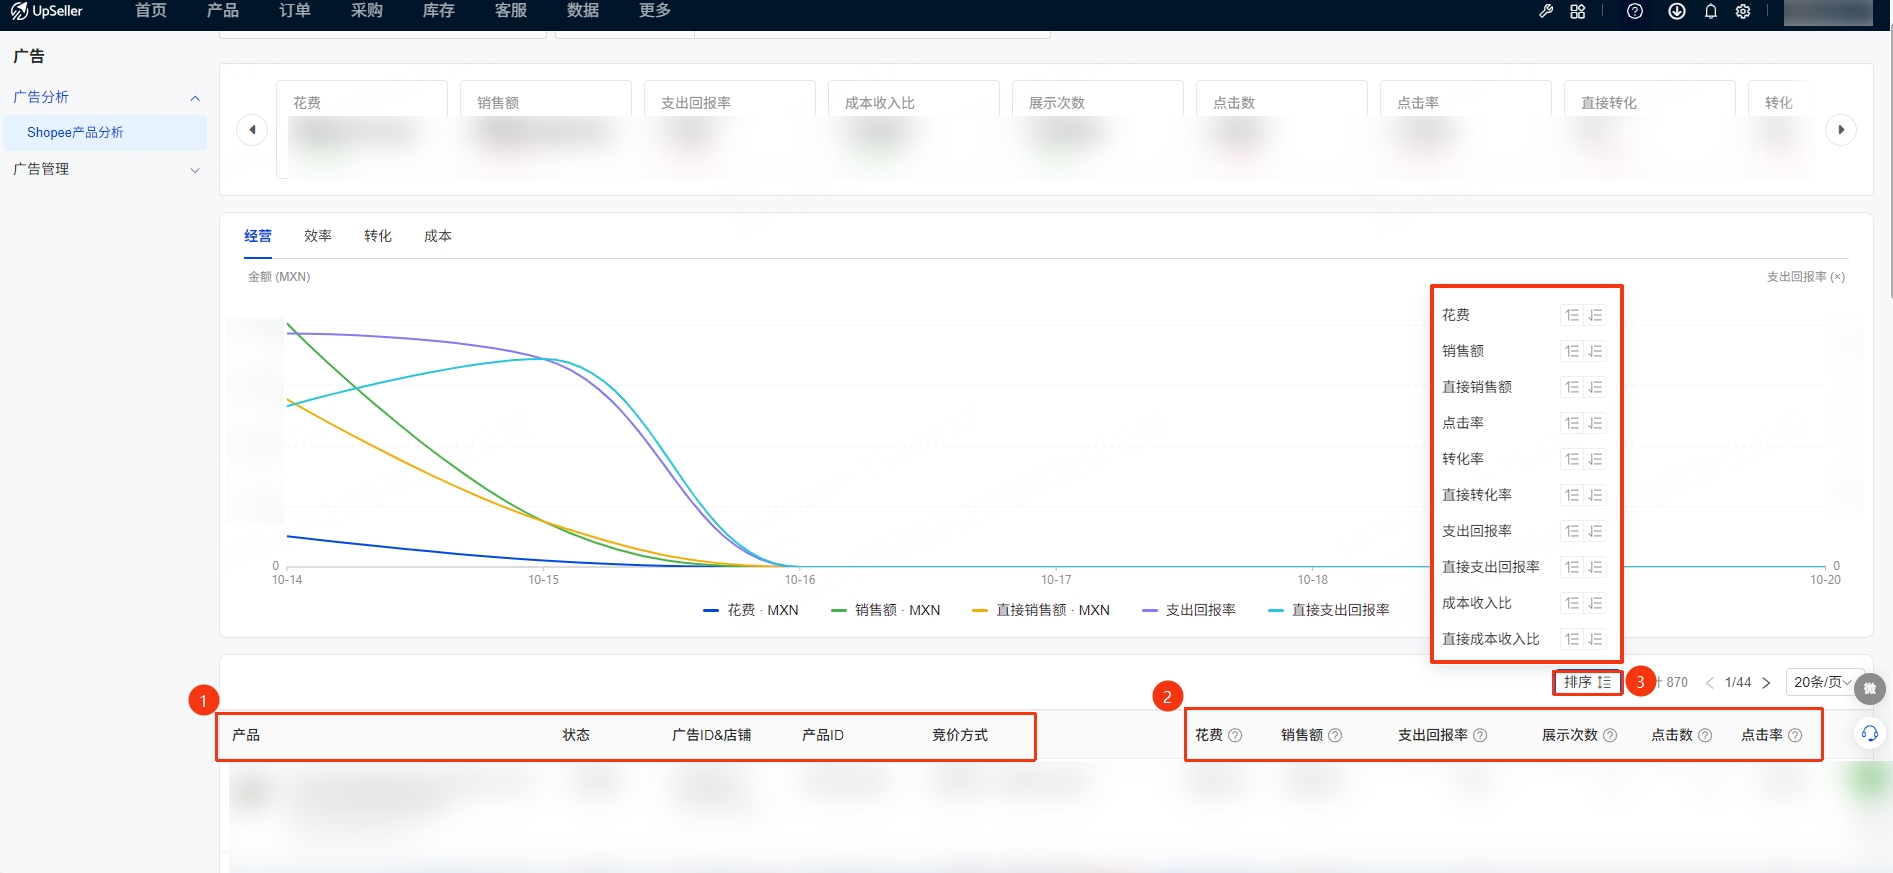1893x873 pixels.
Task: Sort 直接转化率 ascending in the sort panel
Action: (x=1572, y=495)
